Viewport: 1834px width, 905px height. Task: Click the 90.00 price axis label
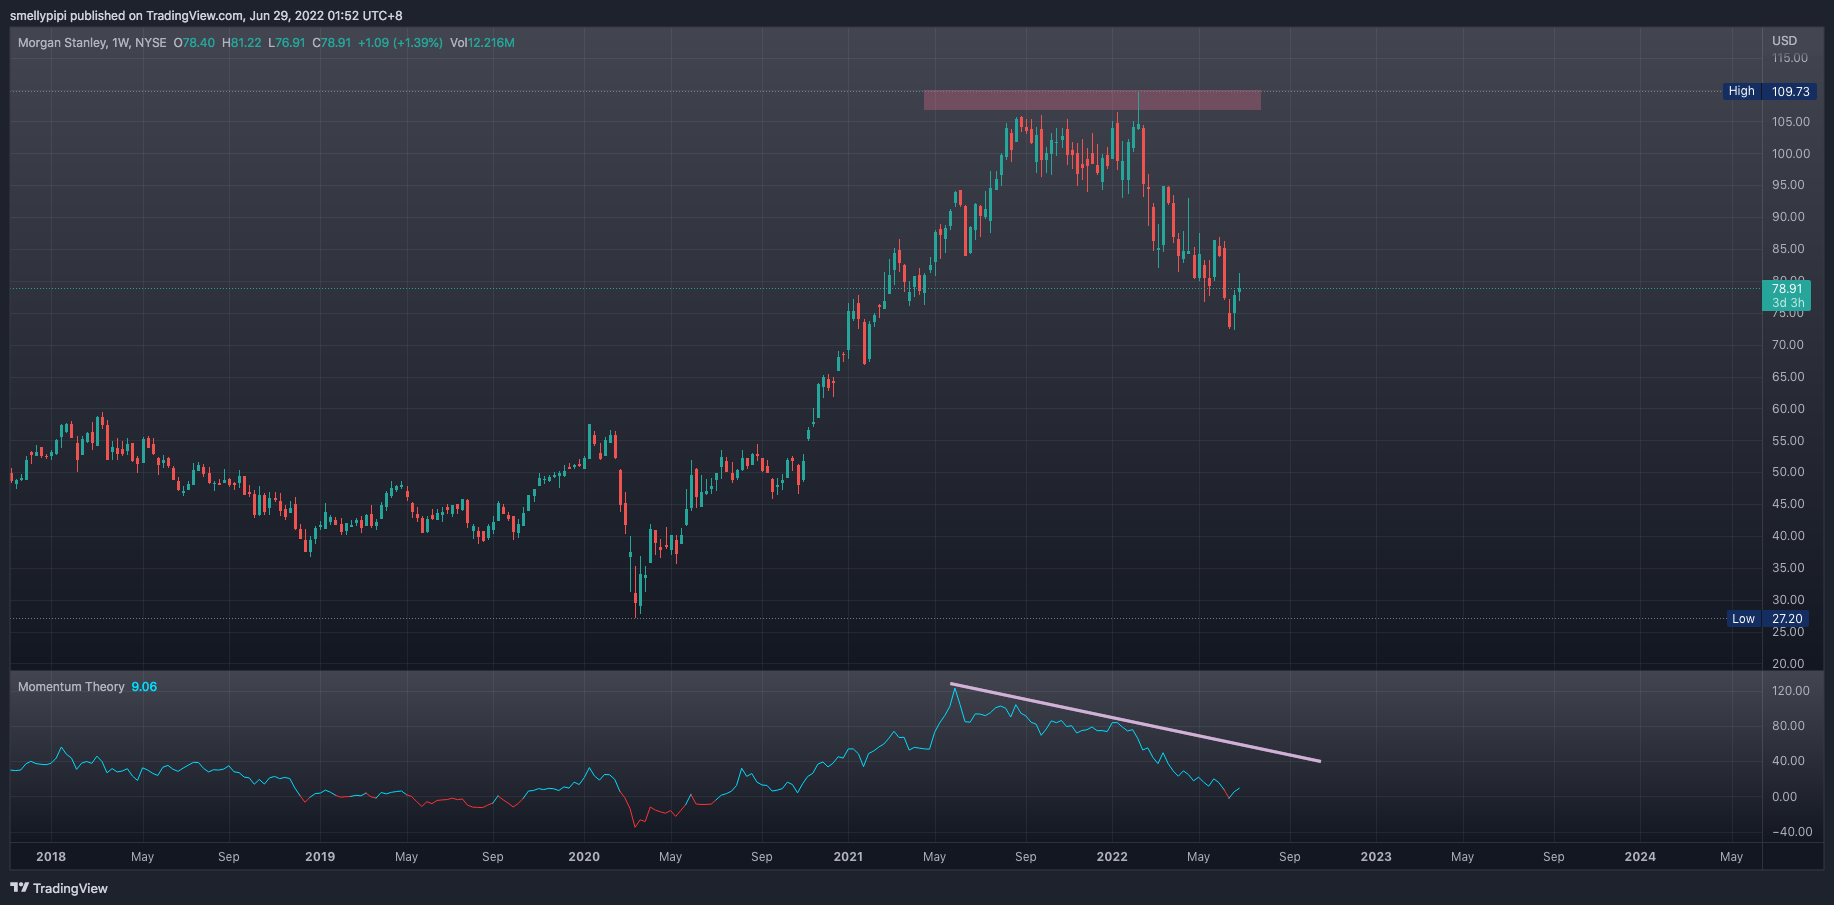pos(1788,217)
